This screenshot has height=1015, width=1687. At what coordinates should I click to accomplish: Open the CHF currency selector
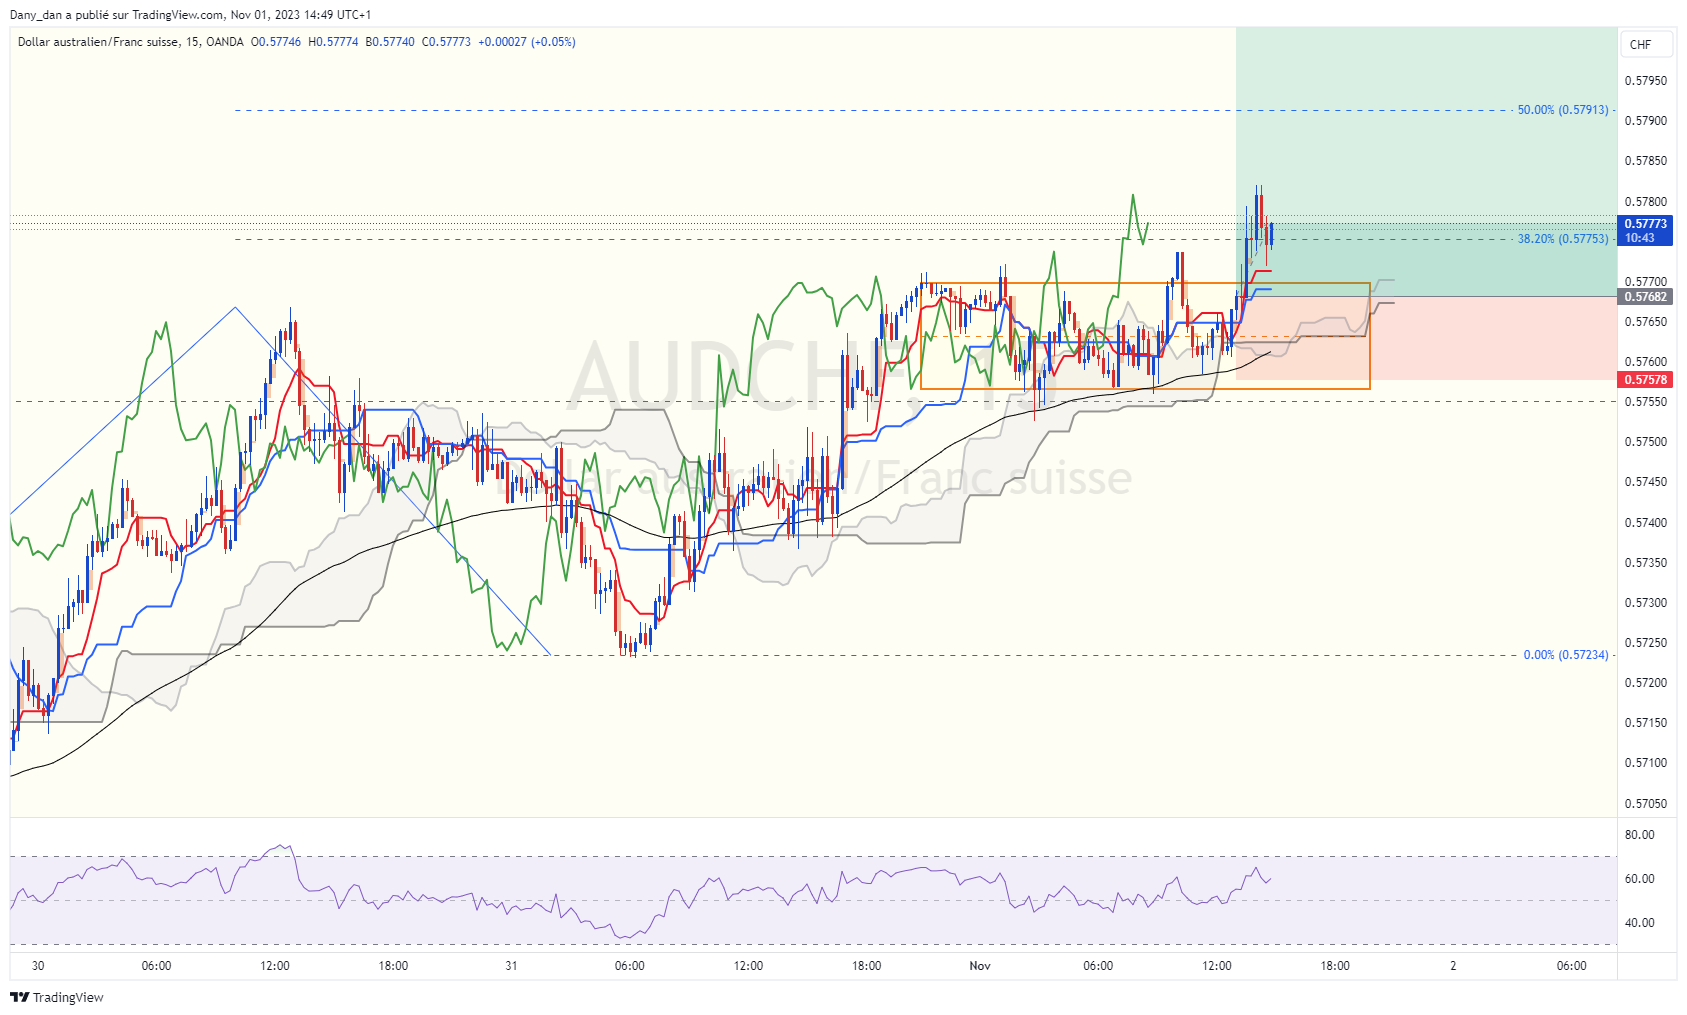click(x=1645, y=44)
